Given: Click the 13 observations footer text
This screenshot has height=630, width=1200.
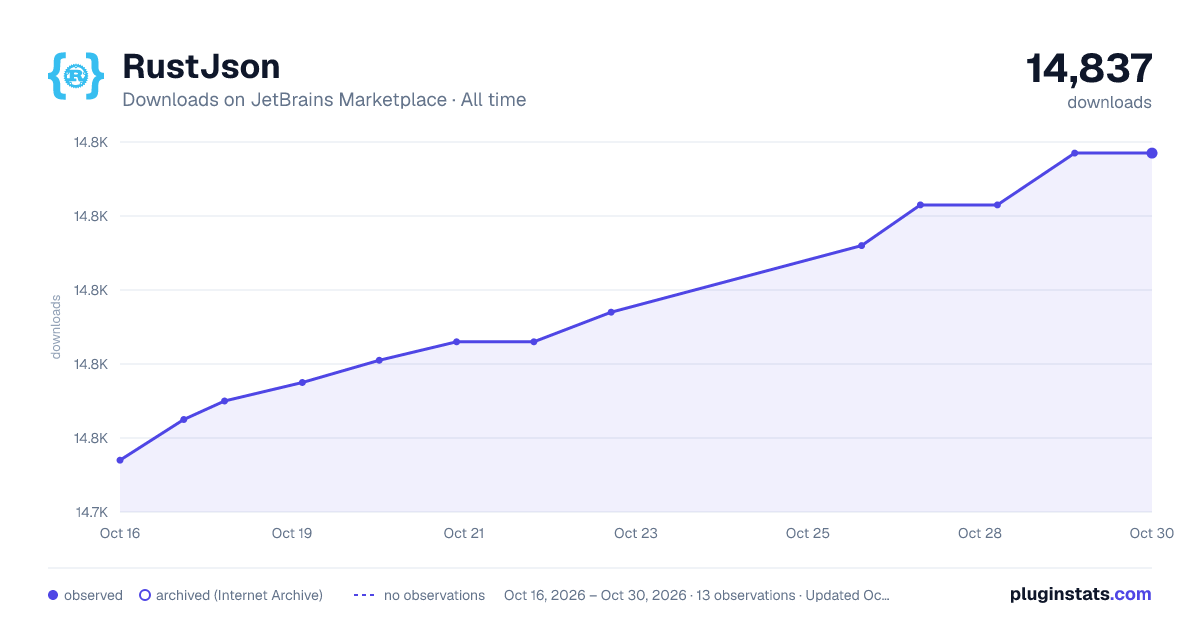Looking at the screenshot, I should [x=746, y=595].
